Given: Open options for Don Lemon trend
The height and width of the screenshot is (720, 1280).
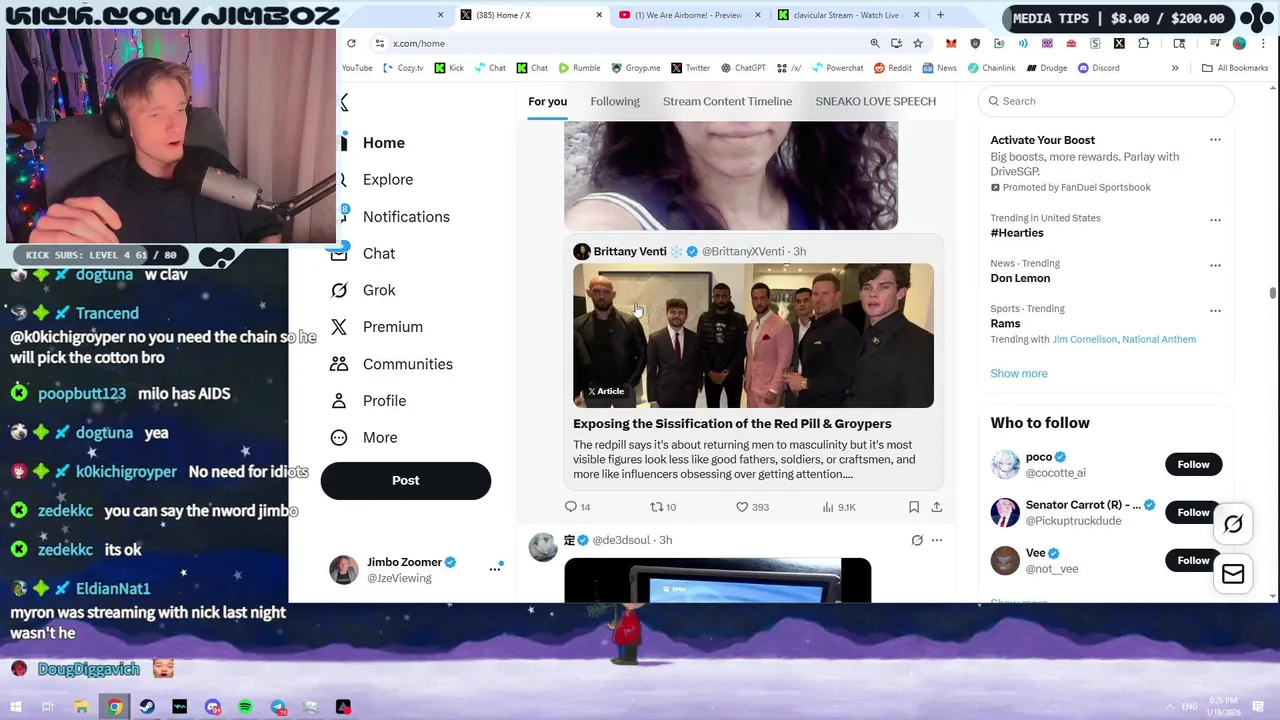Looking at the screenshot, I should (1215, 266).
